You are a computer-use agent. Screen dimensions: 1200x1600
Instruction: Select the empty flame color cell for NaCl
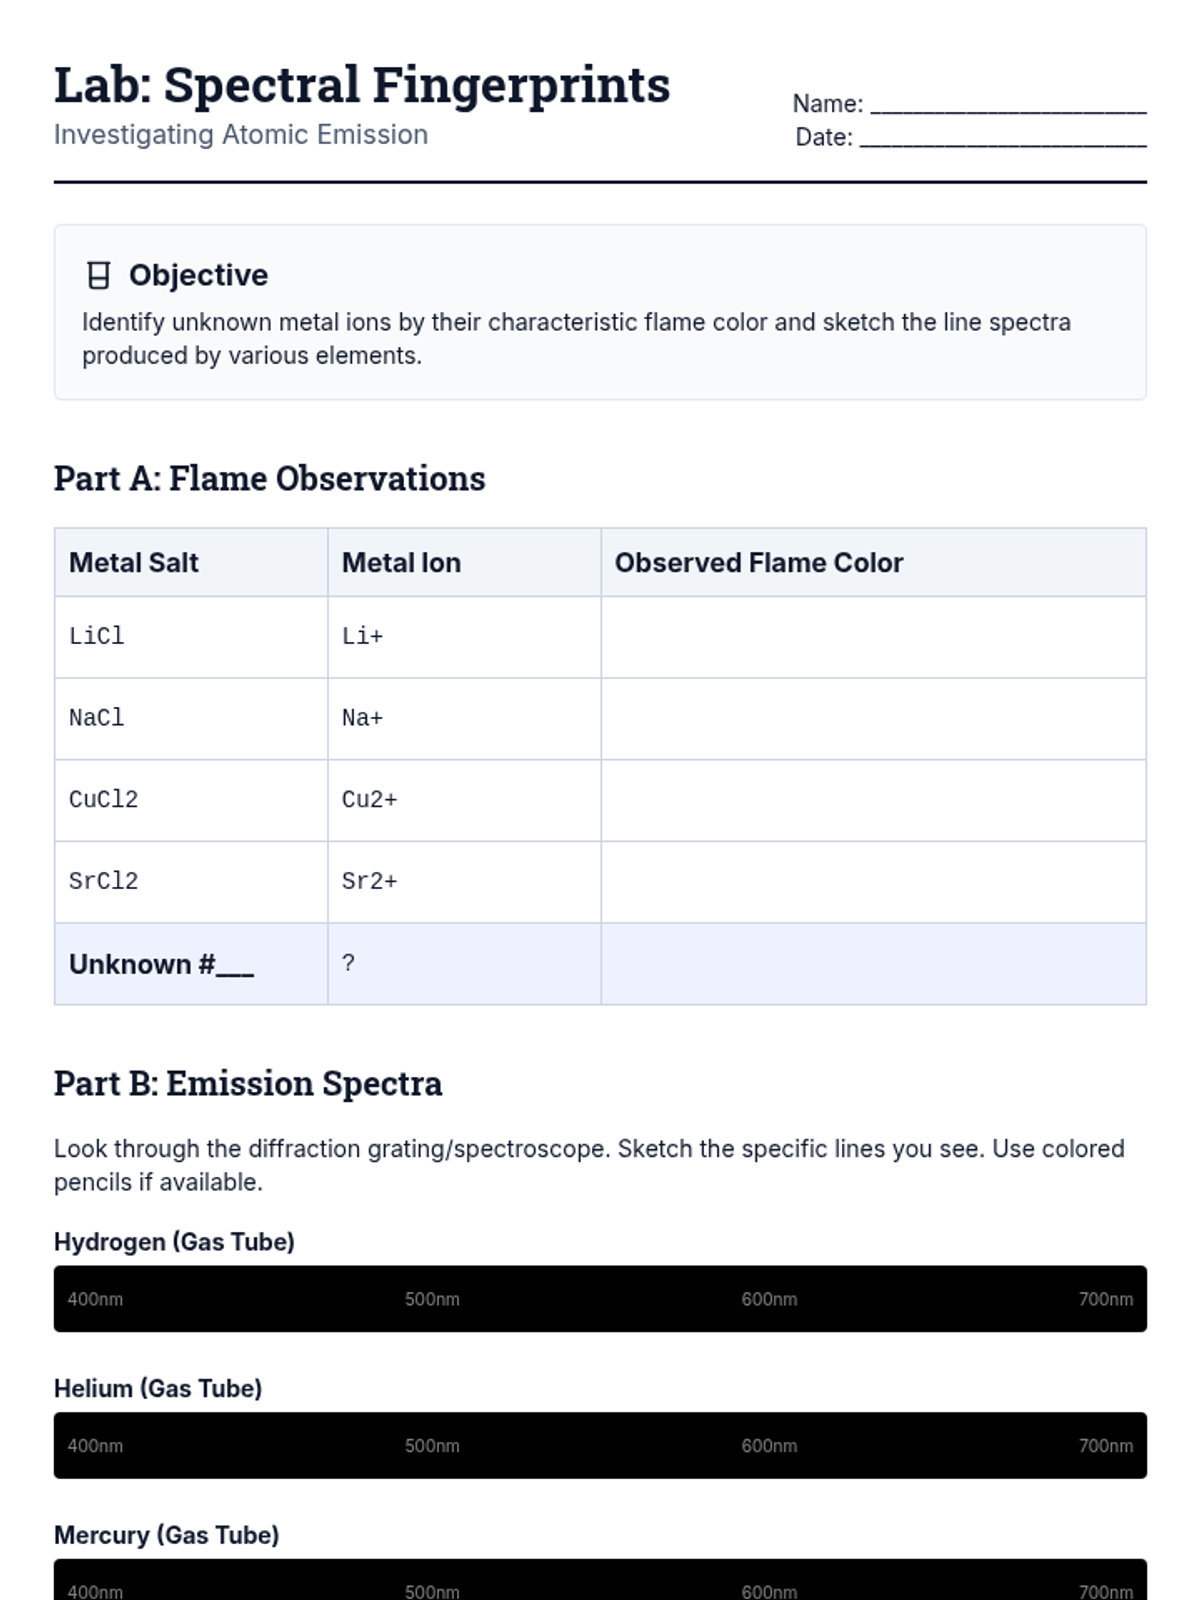(873, 719)
